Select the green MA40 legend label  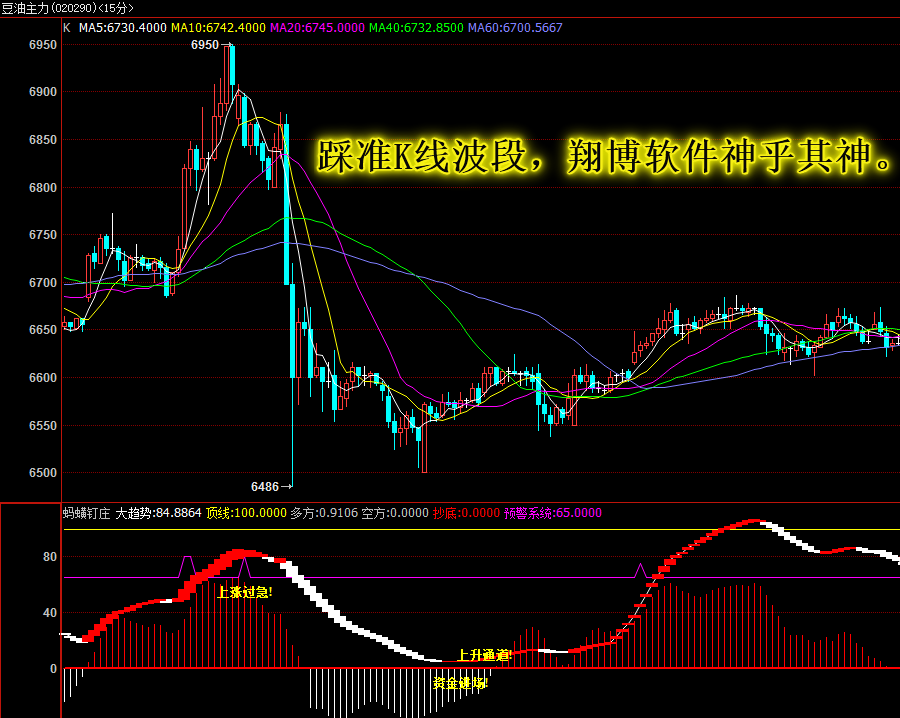416,28
